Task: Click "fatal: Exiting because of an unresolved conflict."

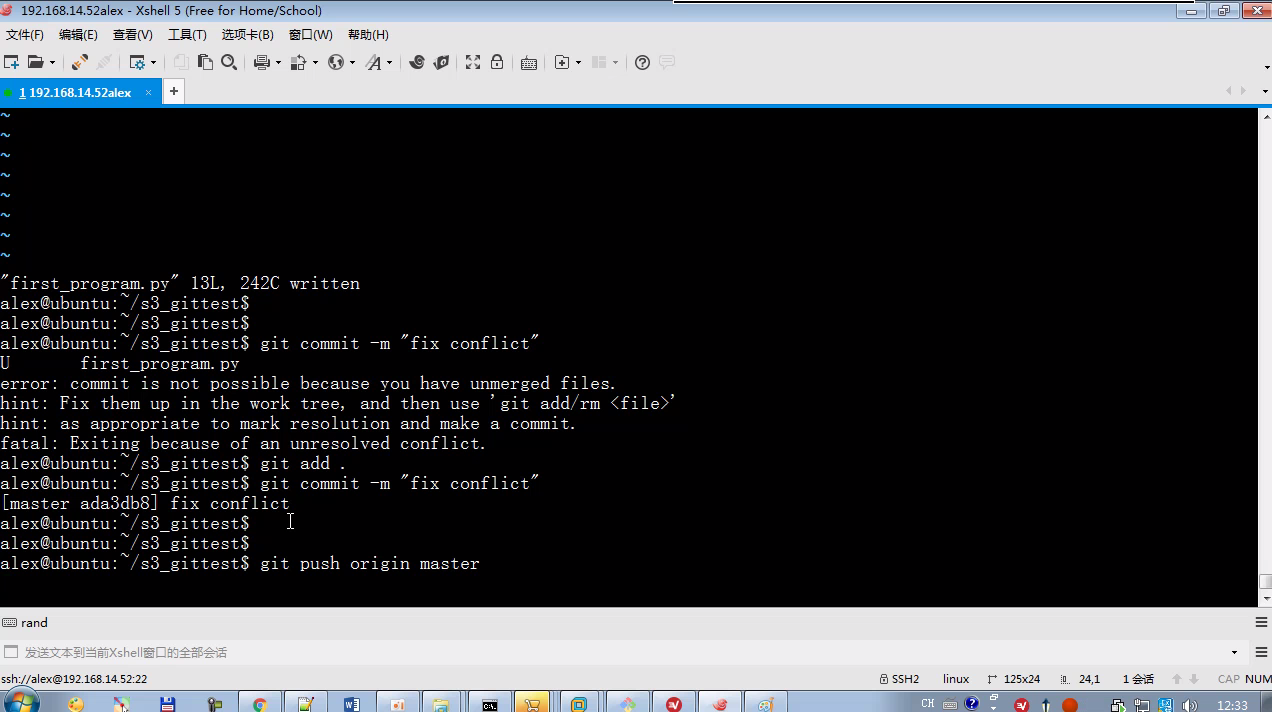Action: point(243,443)
